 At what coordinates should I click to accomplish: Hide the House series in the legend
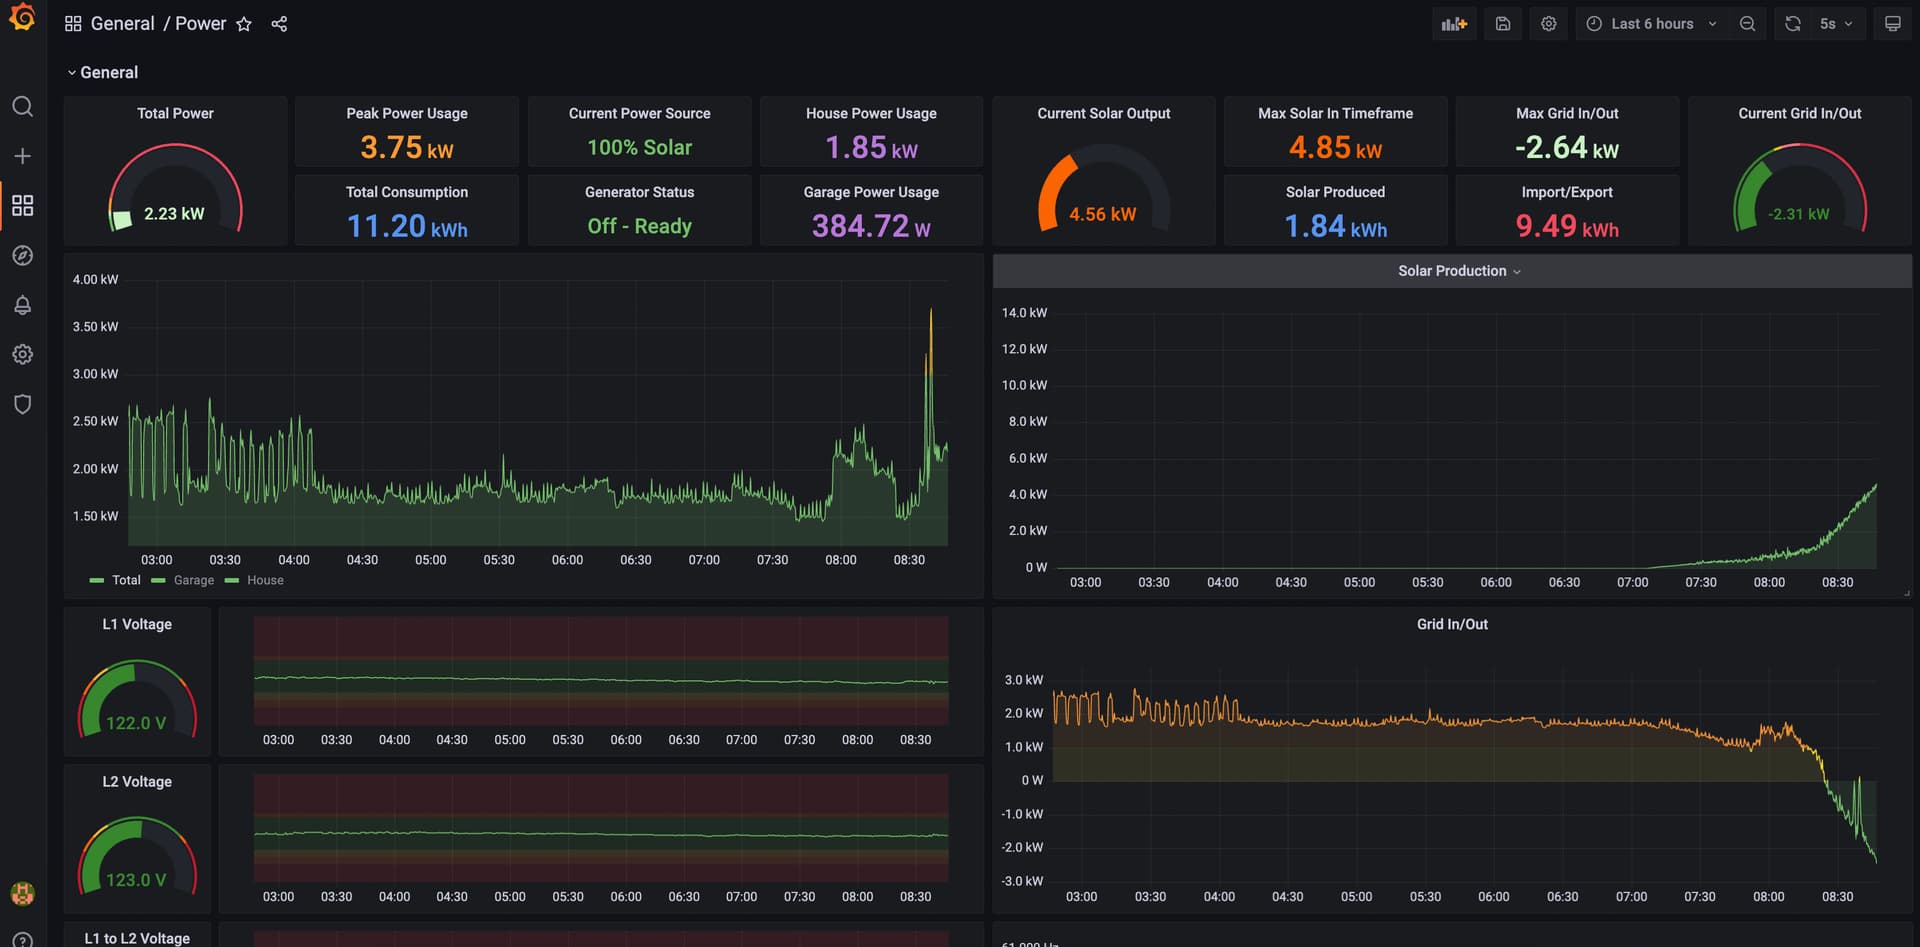265,580
